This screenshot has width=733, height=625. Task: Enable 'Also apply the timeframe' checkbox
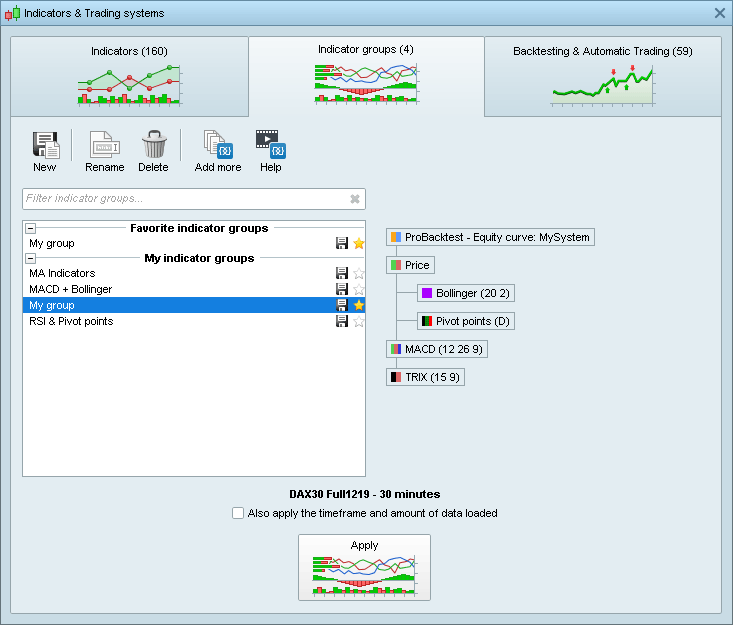pos(238,513)
